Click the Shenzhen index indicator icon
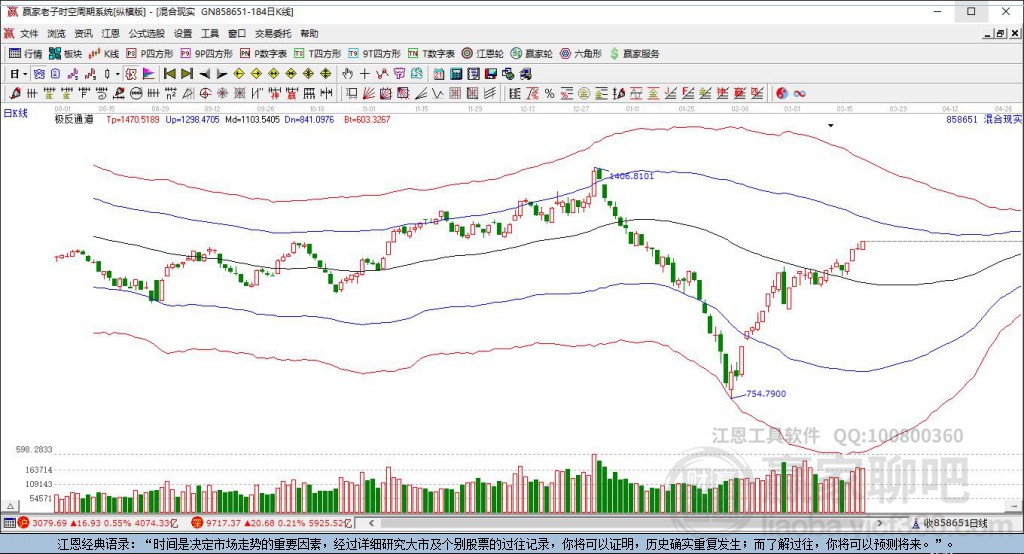 click(197, 523)
